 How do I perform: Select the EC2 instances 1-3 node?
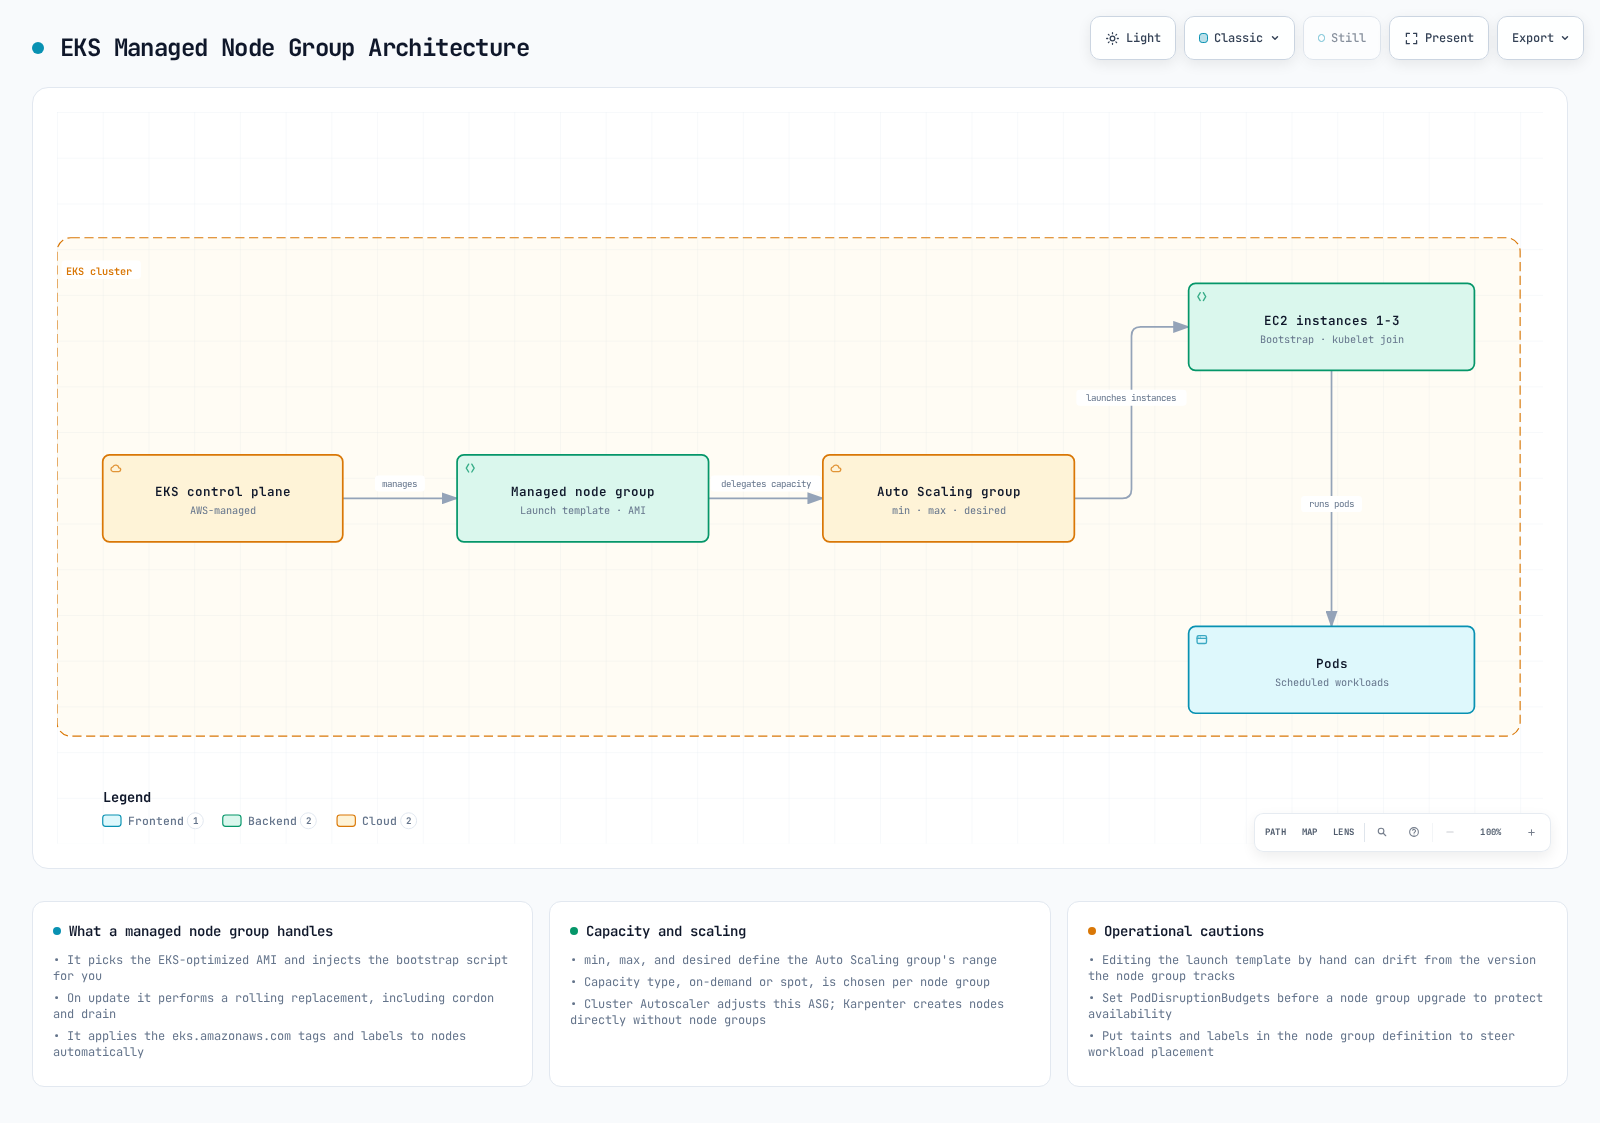(1332, 327)
